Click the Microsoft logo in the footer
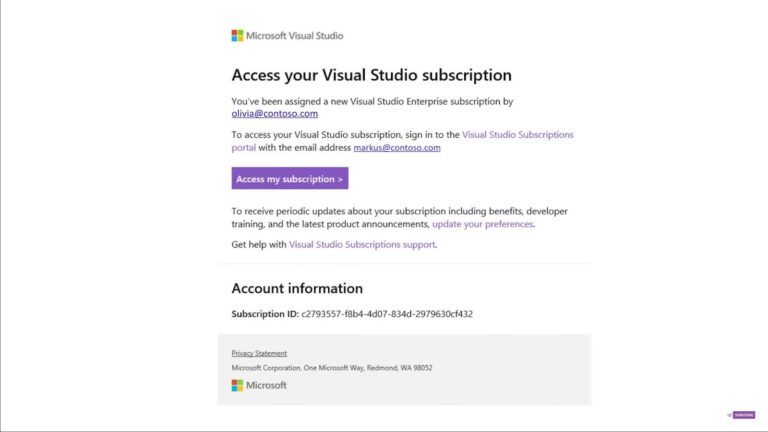This screenshot has height=432, width=768. [259, 385]
